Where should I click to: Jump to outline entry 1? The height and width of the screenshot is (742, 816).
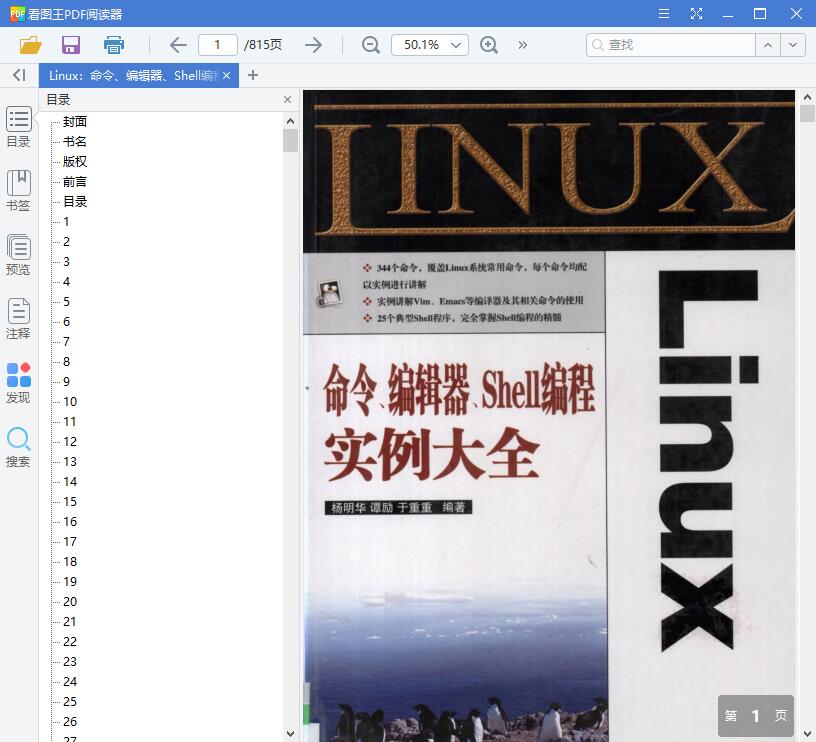point(66,222)
